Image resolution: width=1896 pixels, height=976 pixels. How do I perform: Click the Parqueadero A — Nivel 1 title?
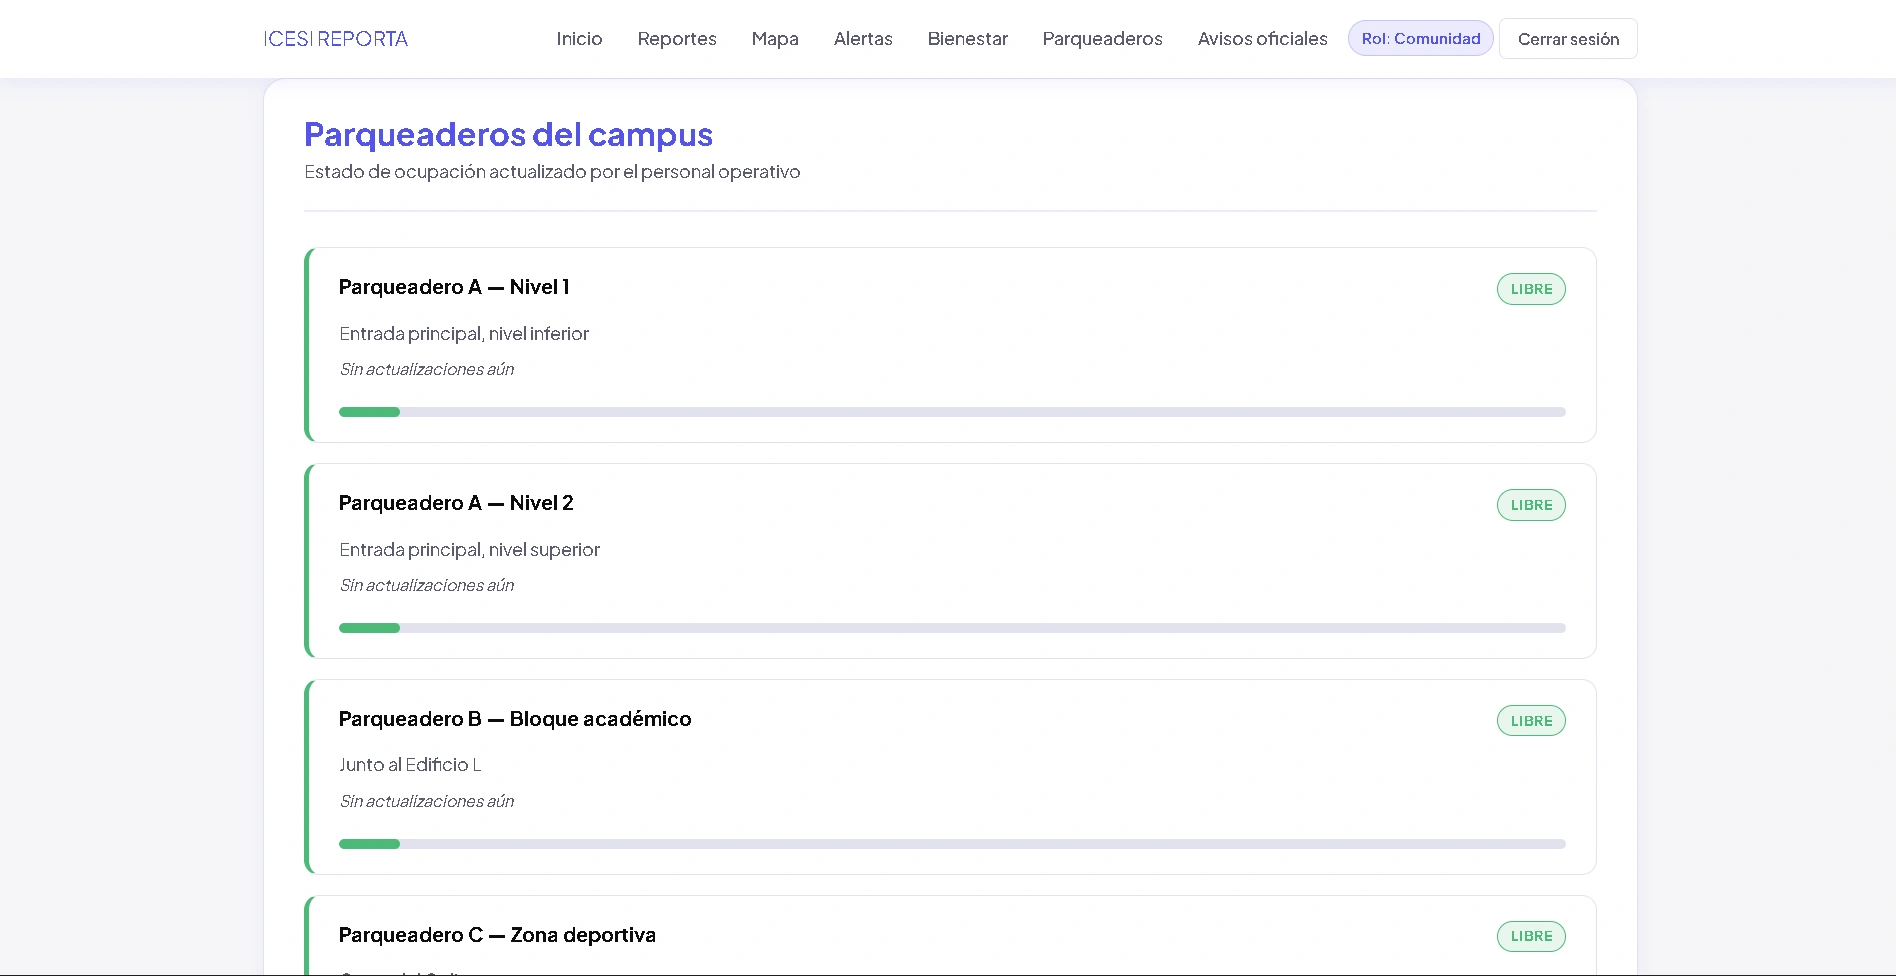point(454,287)
